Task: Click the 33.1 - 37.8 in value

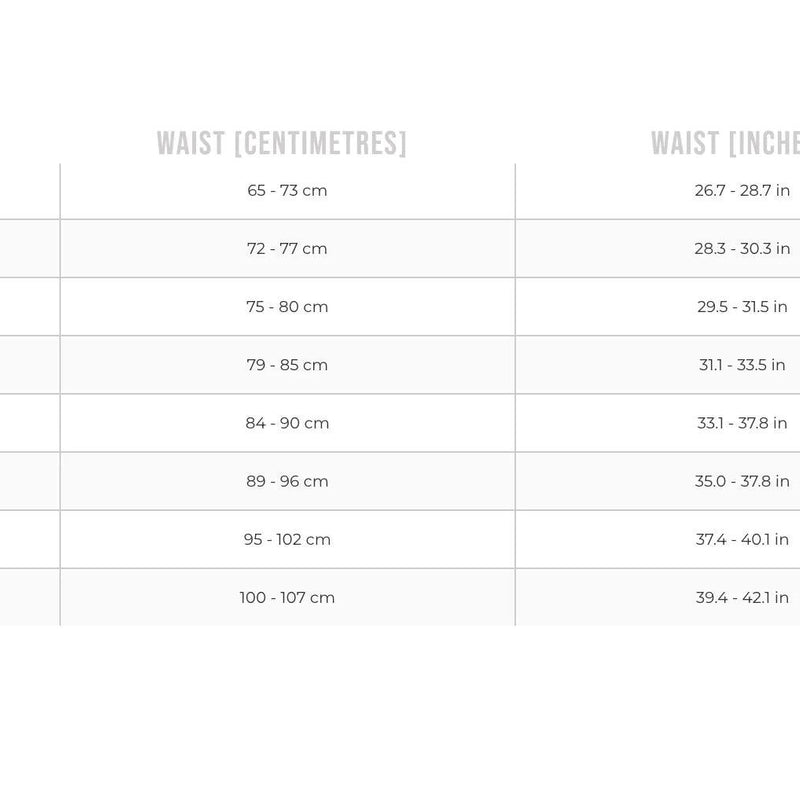Action: click(x=742, y=423)
